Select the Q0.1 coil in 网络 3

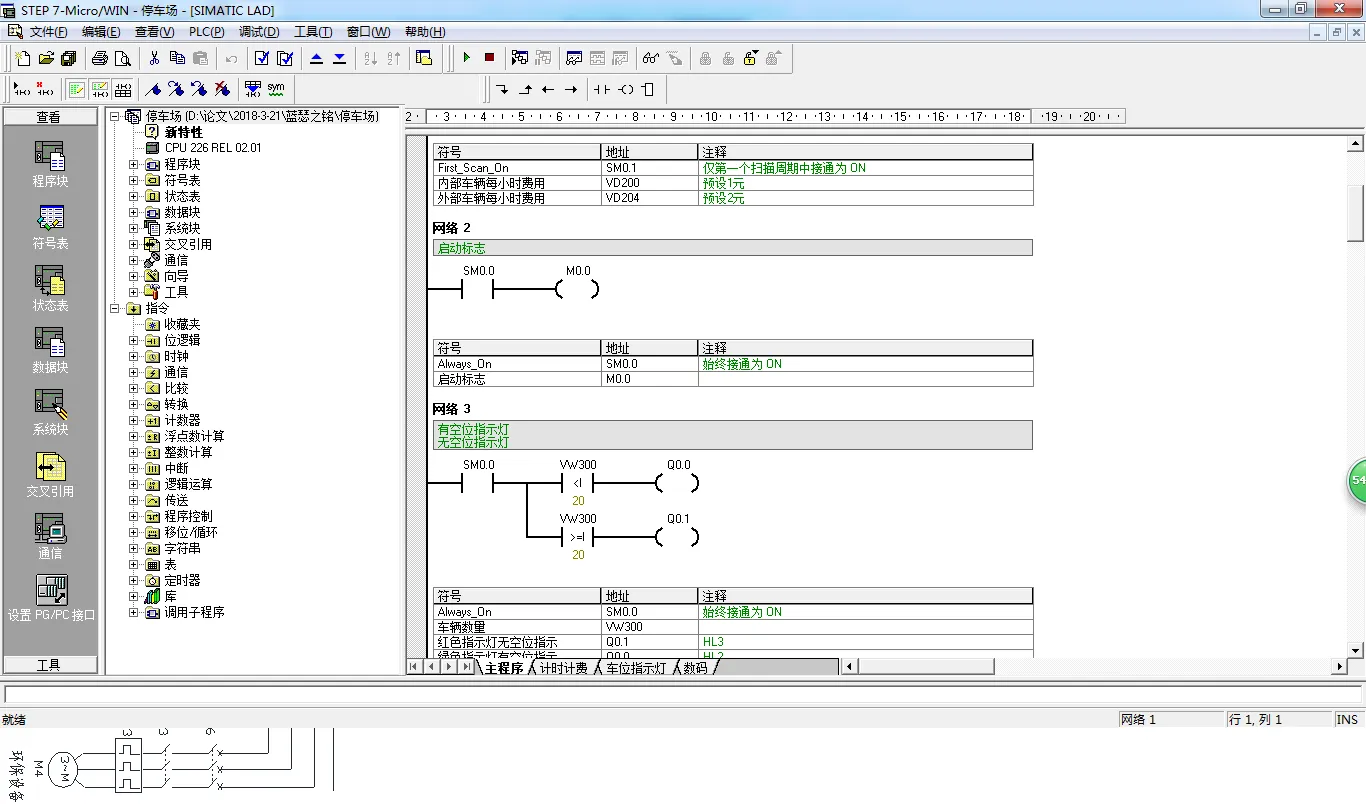click(678, 538)
